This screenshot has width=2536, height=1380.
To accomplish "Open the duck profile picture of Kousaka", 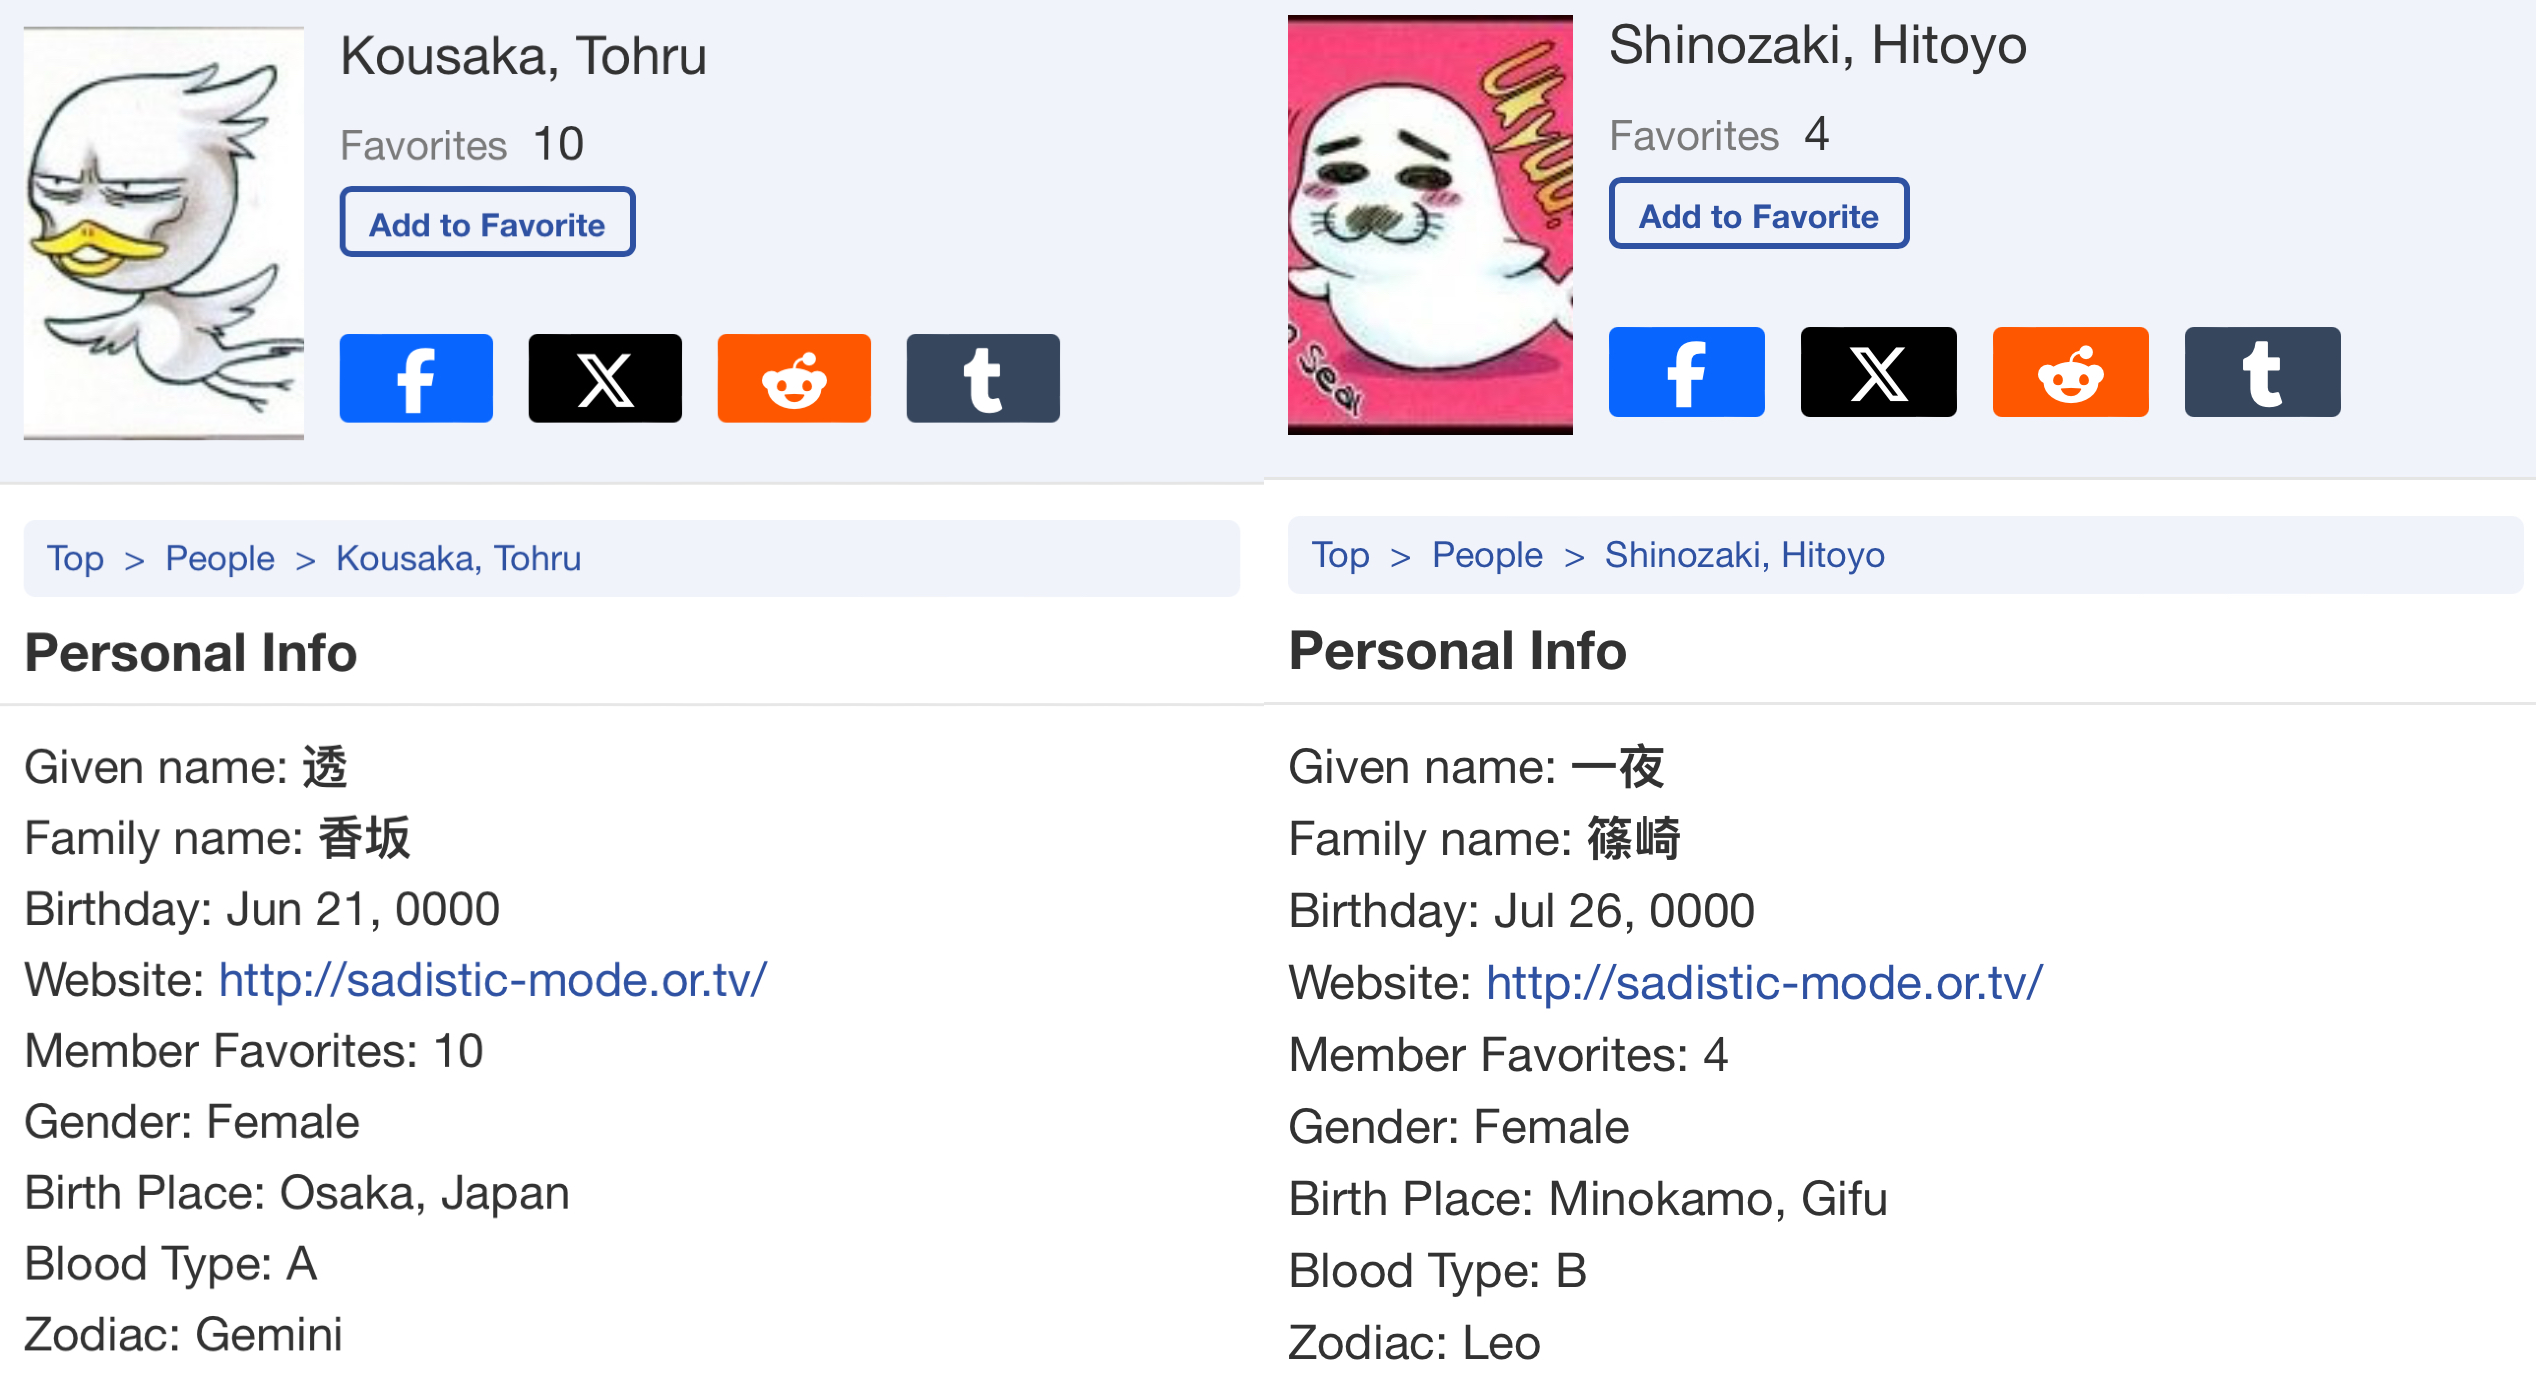I will tap(164, 233).
